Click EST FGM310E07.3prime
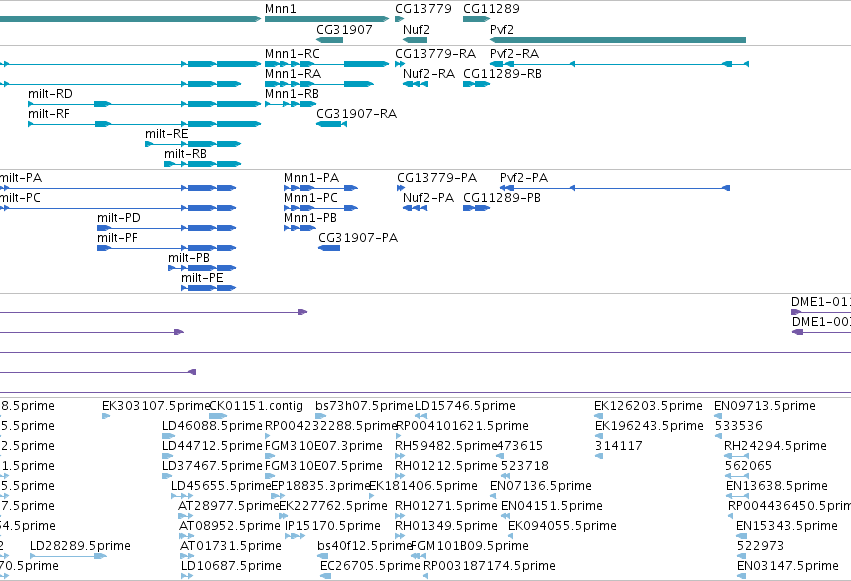The height and width of the screenshot is (581, 851). [x=324, y=446]
